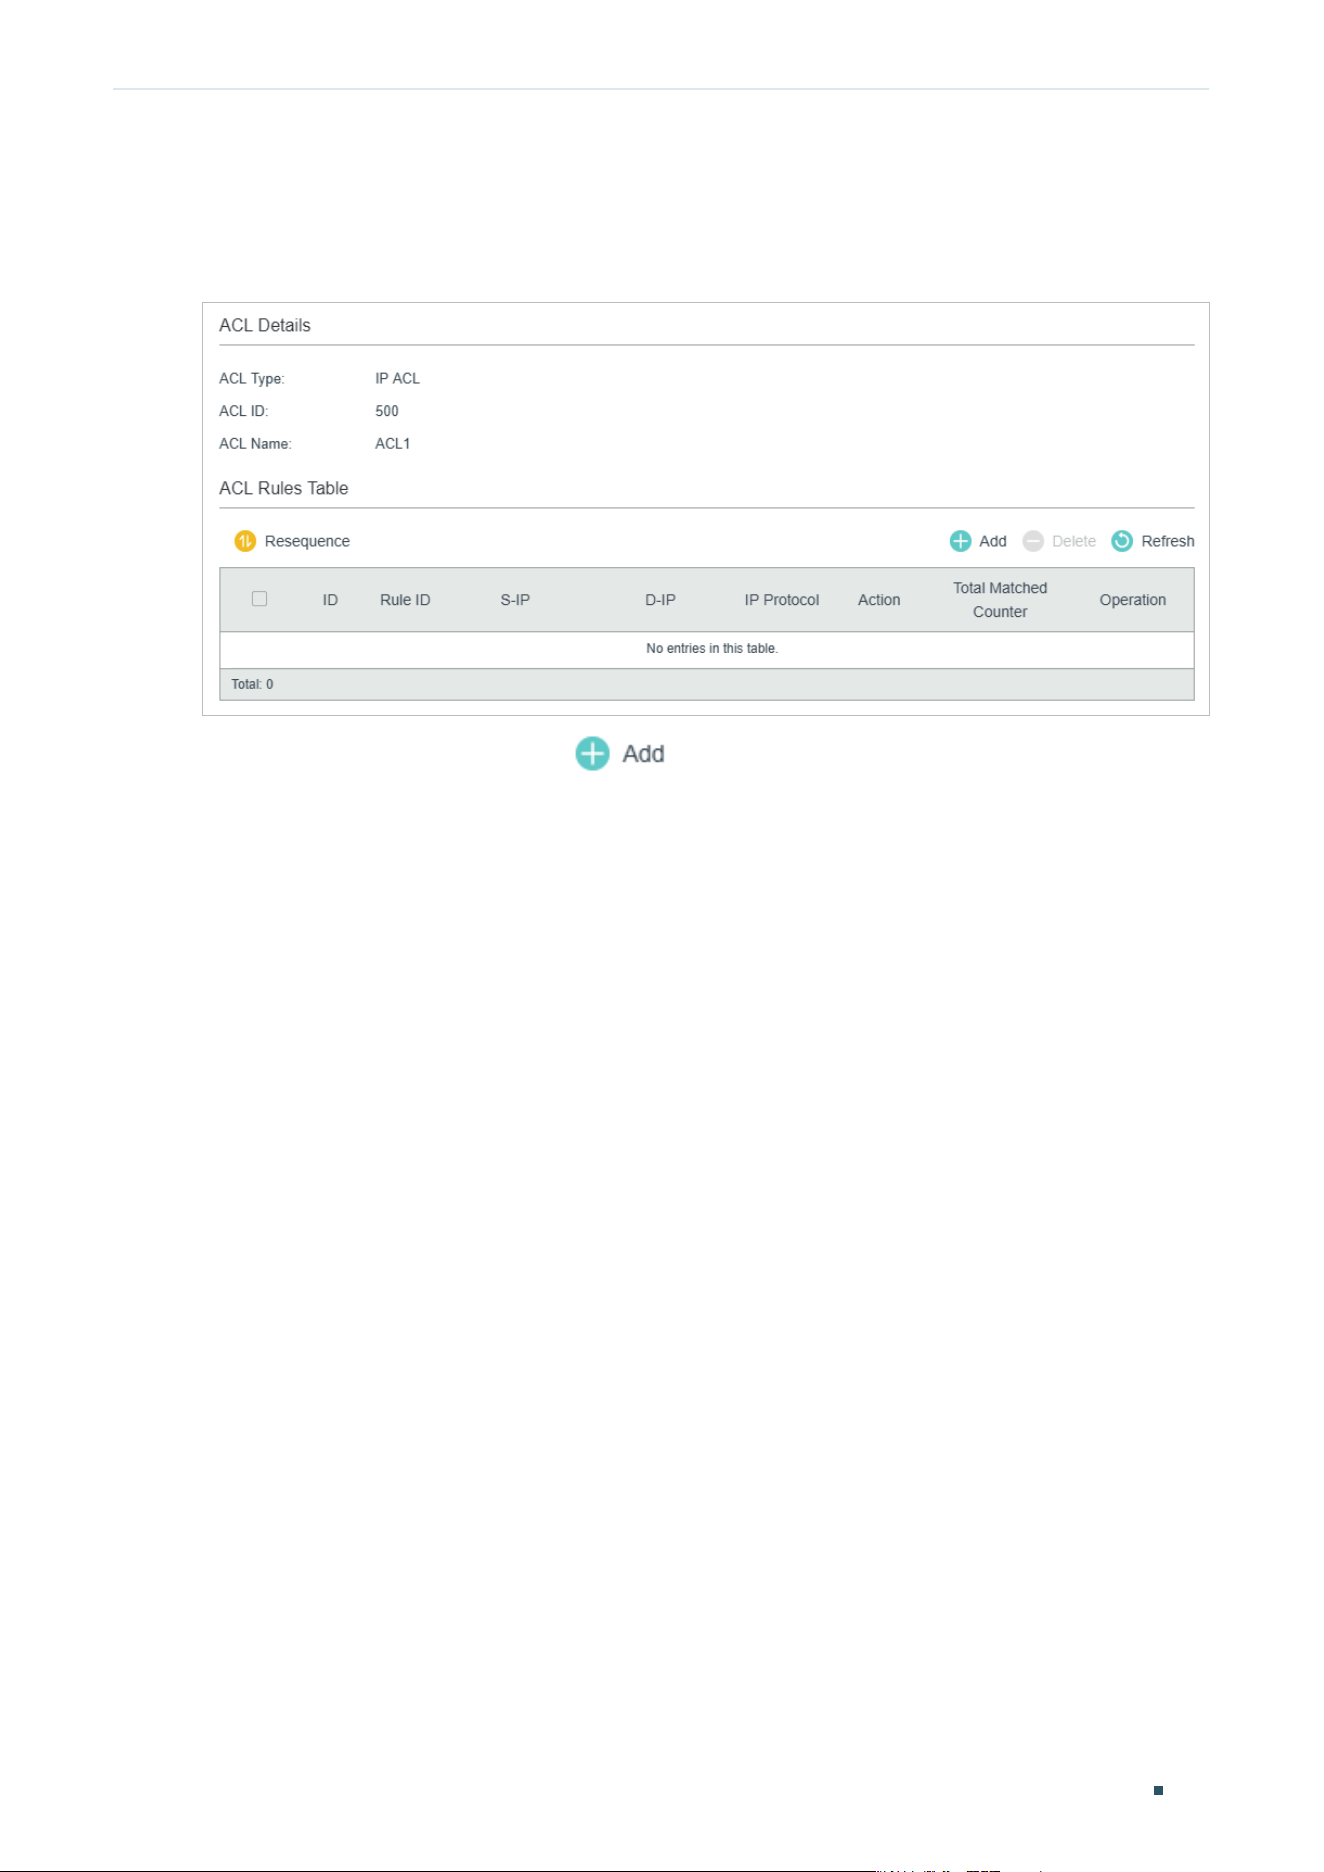Click the D-IP column header

pyautogui.click(x=660, y=600)
